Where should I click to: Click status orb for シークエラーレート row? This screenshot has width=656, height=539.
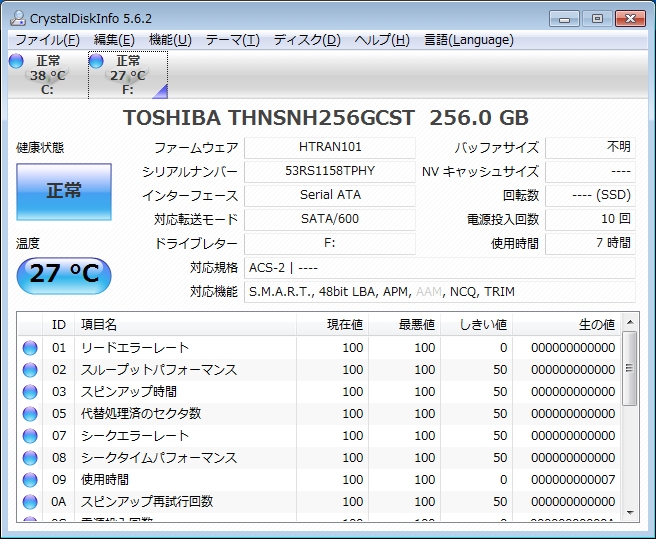pos(30,436)
